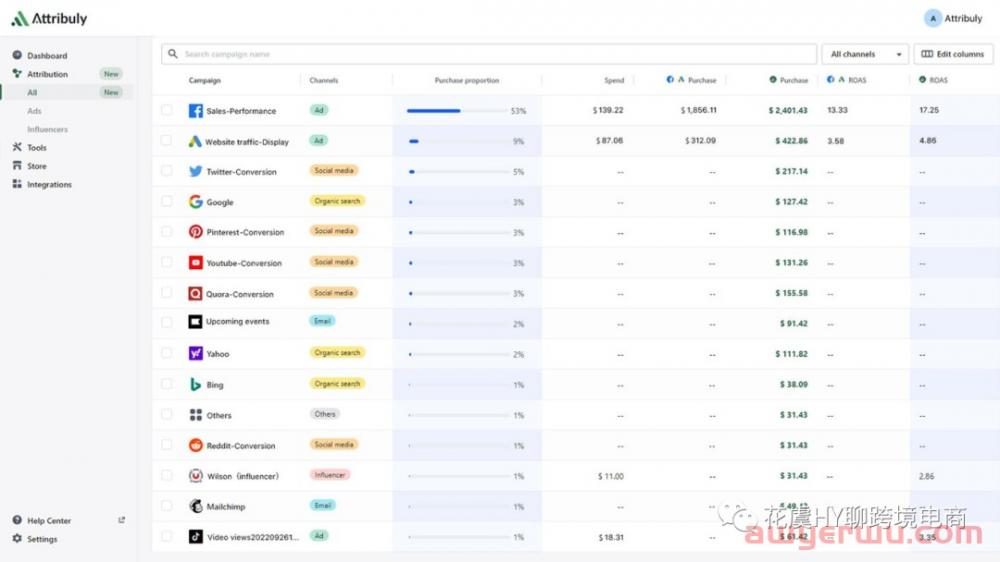This screenshot has width=1000, height=562.
Task: Tick the Pinterest-Conversion checkbox
Action: (x=166, y=232)
